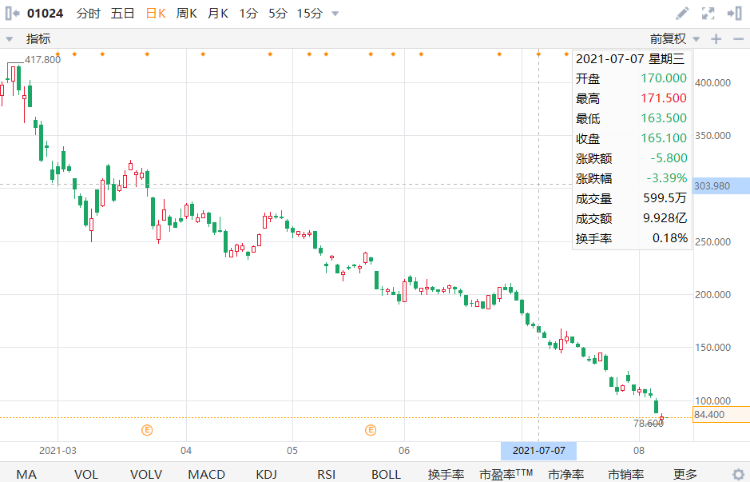
Task: Click the 涨跌幅 -3.39% value
Action: click(x=667, y=178)
